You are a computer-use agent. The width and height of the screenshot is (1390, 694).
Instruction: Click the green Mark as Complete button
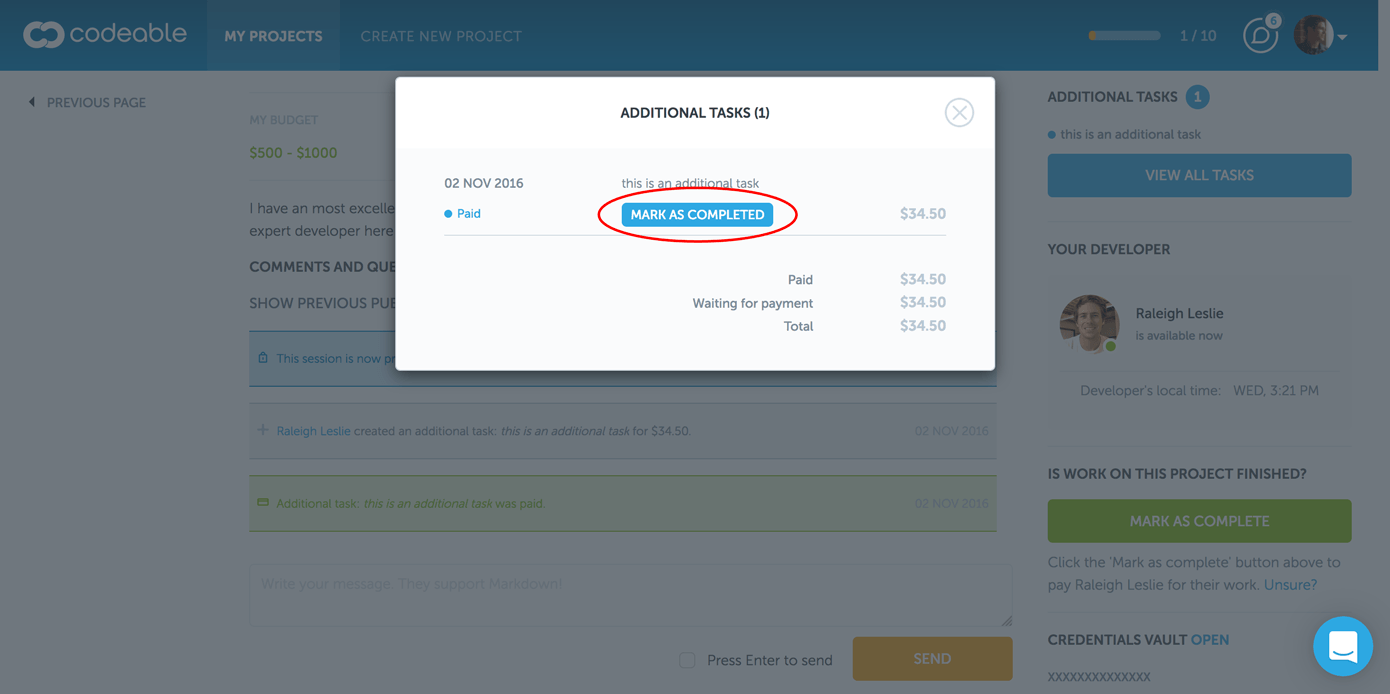1199,521
